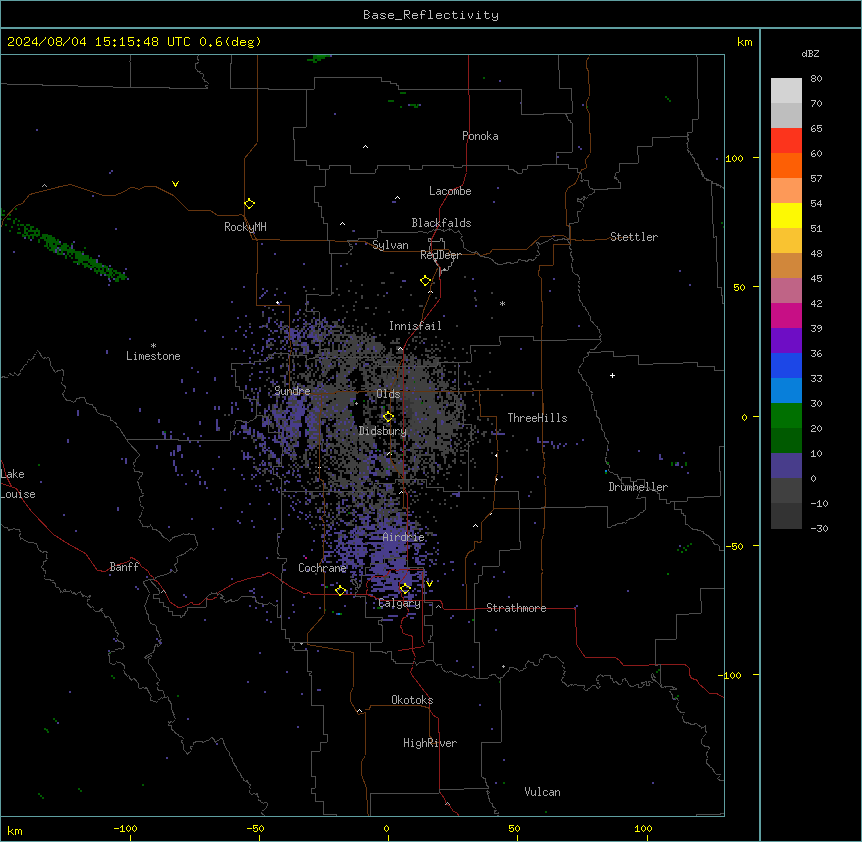Screen dimensions: 862x842
Task: Click the Blackfalds town label
Action: [441, 223]
